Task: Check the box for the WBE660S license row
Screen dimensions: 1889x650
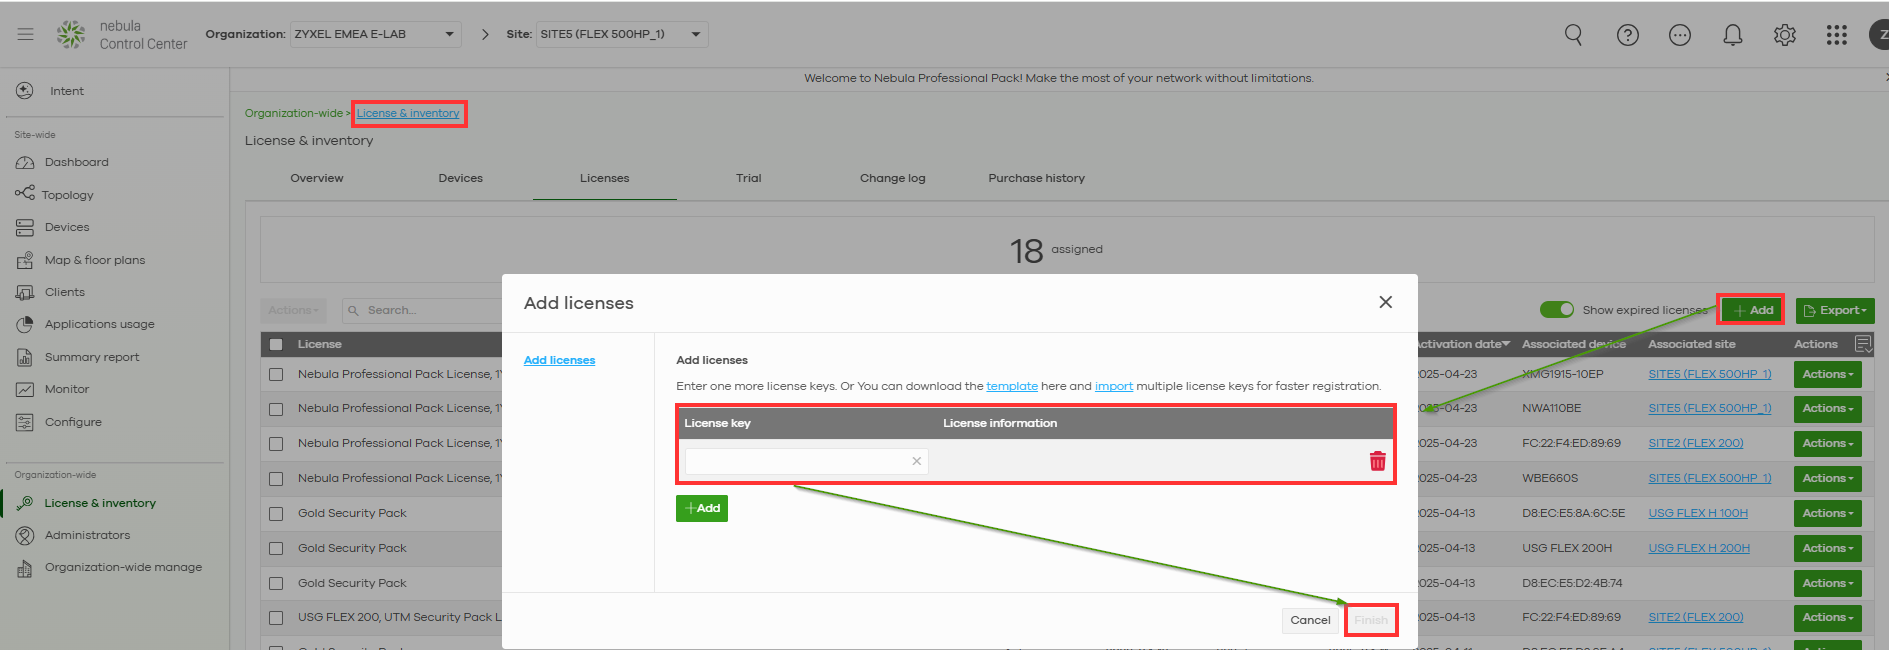Action: (x=276, y=479)
